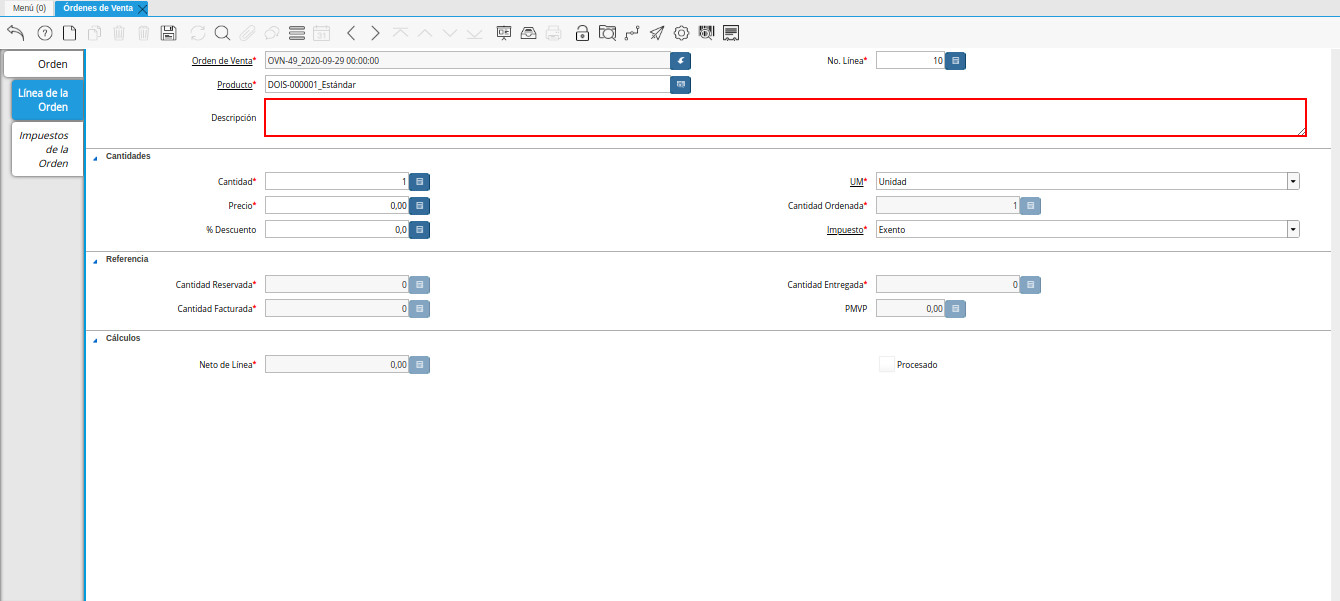Click the paper plane request icon
This screenshot has height=601, width=1340.
click(x=656, y=33)
